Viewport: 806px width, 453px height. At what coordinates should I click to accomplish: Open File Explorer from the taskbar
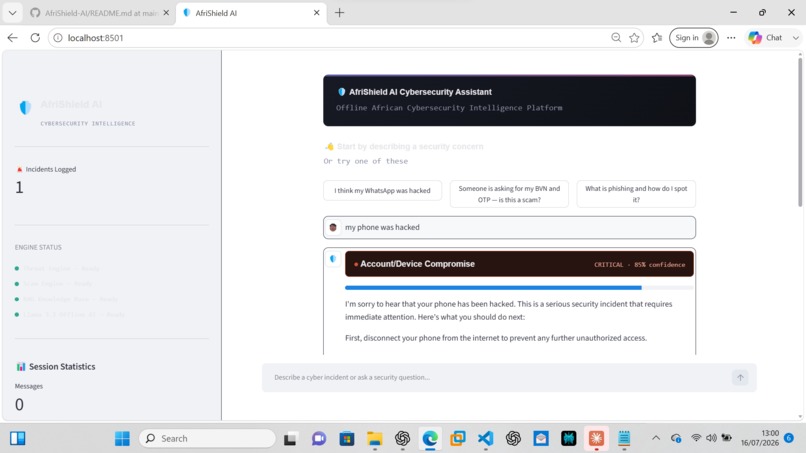coord(375,439)
